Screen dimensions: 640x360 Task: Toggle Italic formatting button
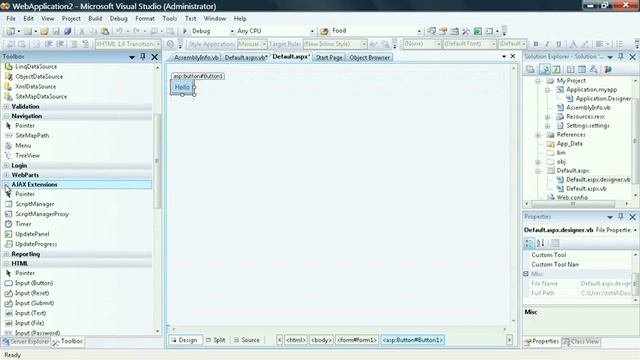(x=547, y=44)
